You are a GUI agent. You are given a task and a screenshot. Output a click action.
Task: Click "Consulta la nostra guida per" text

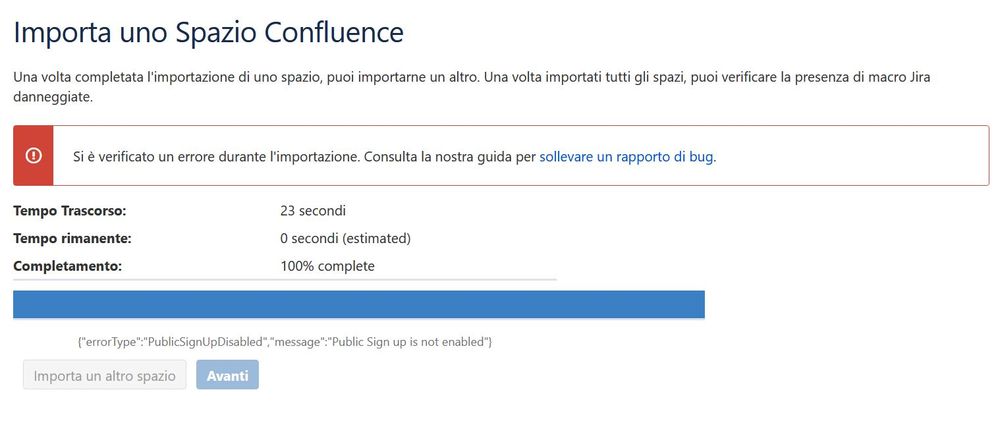450,157
